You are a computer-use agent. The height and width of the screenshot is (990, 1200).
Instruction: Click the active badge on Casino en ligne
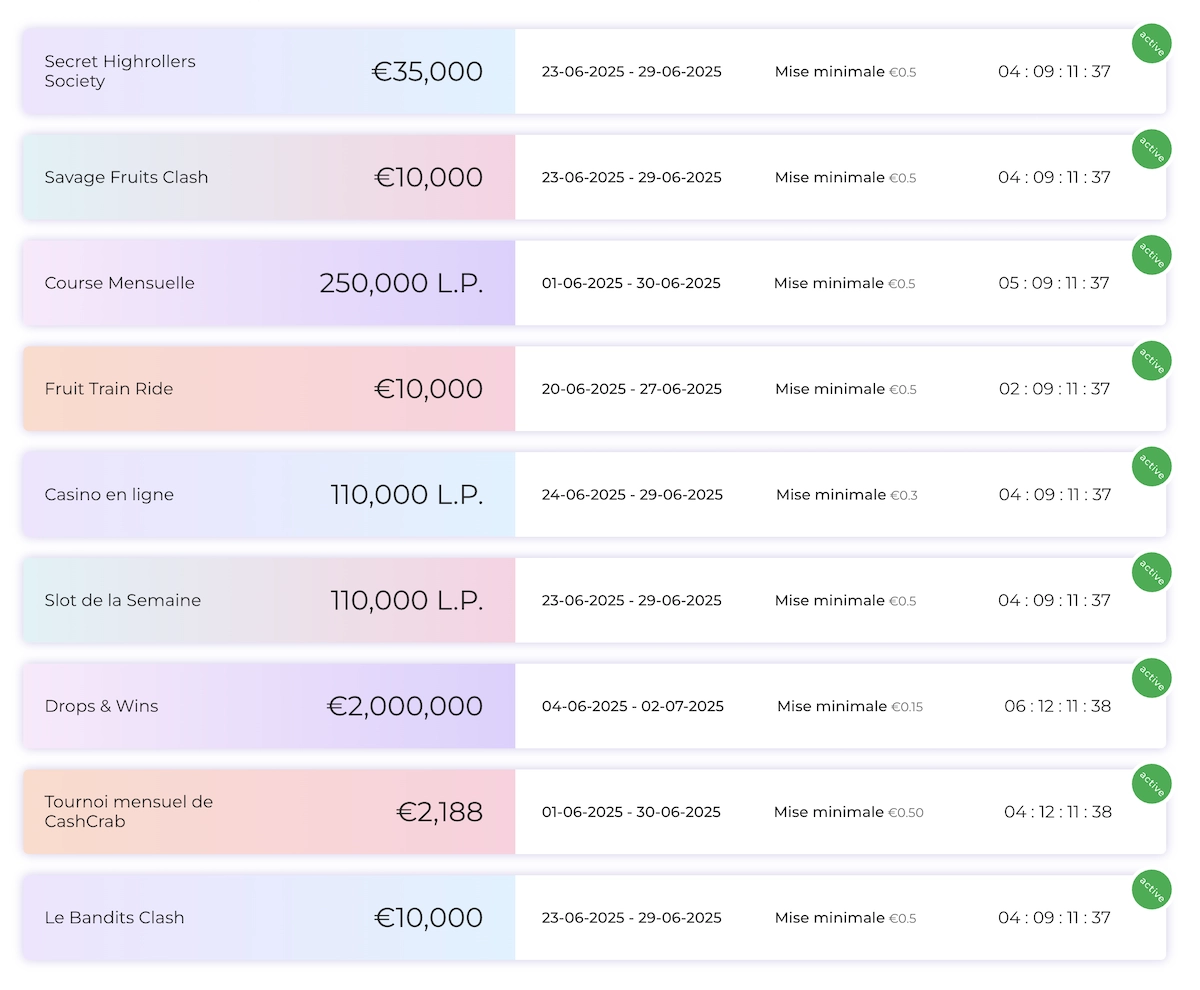(1151, 467)
